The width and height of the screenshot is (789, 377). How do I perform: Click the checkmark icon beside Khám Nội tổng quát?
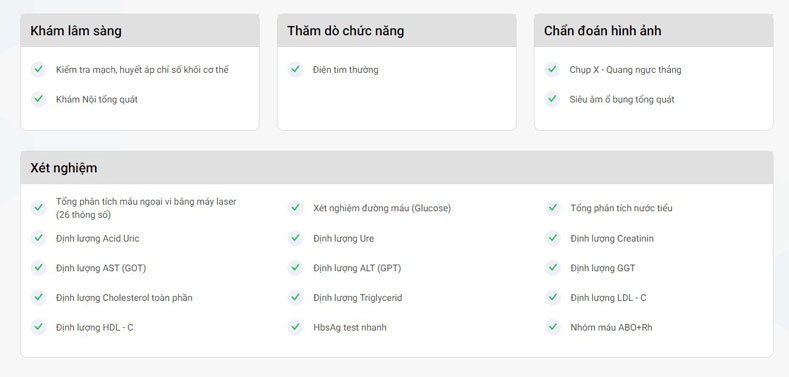[x=38, y=99]
